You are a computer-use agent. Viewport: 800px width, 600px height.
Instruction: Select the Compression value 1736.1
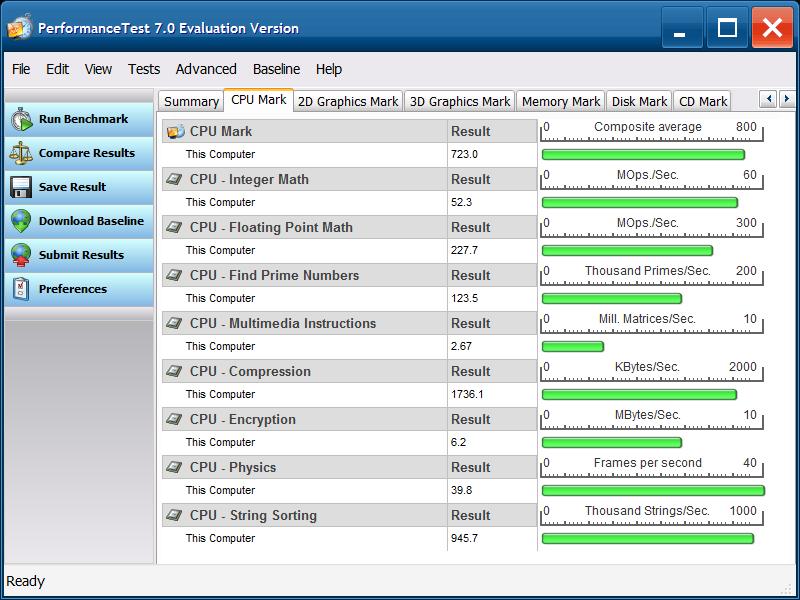[x=467, y=394]
